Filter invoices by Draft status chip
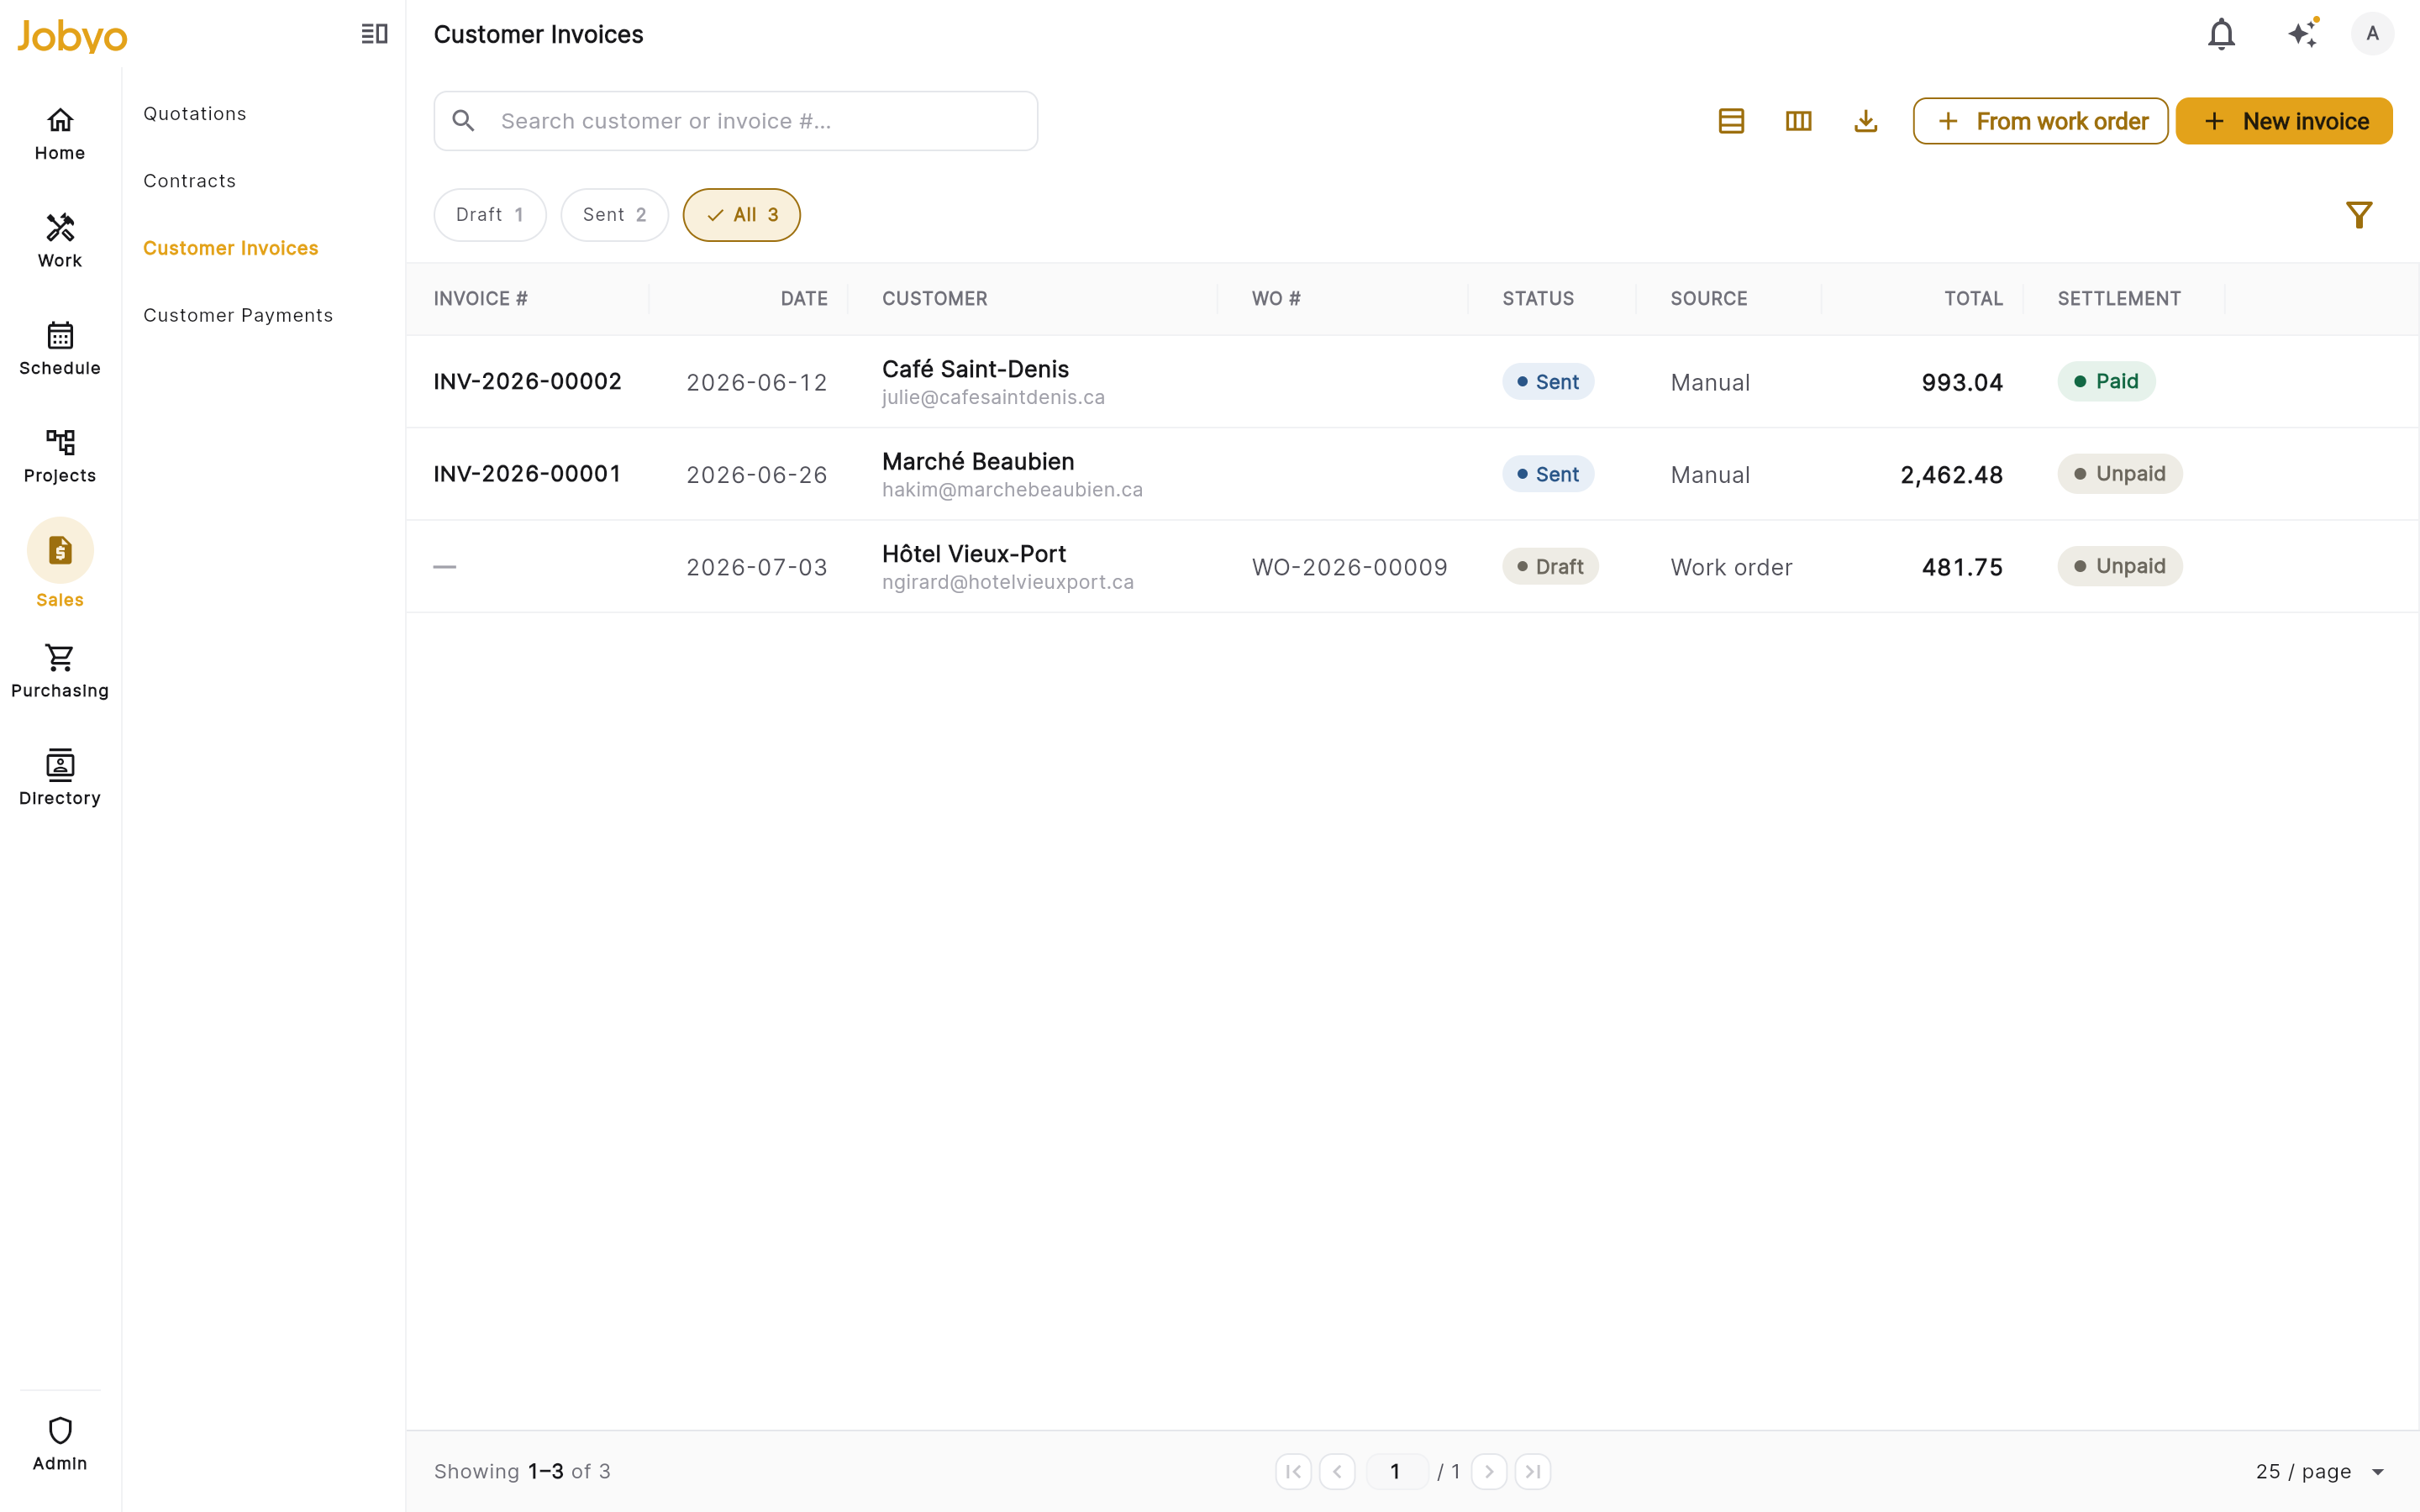The width and height of the screenshot is (2420, 1512). [x=490, y=215]
